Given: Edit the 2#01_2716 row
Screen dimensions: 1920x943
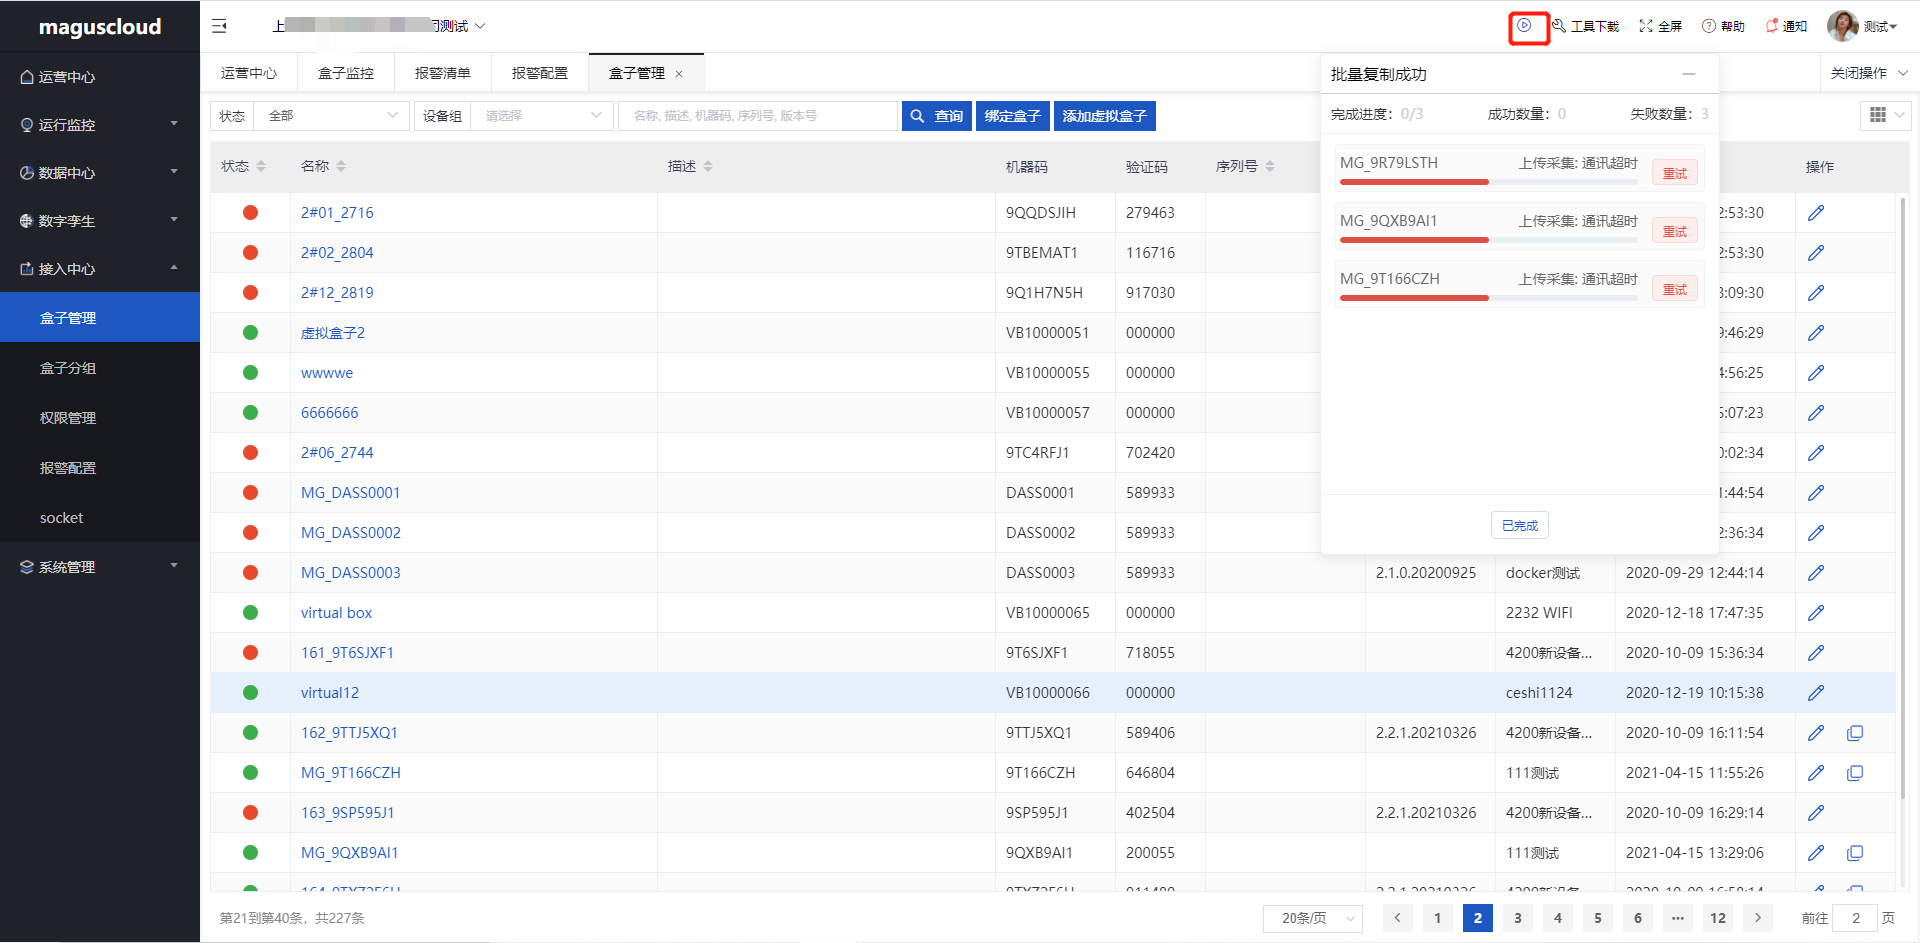Looking at the screenshot, I should (x=1816, y=213).
